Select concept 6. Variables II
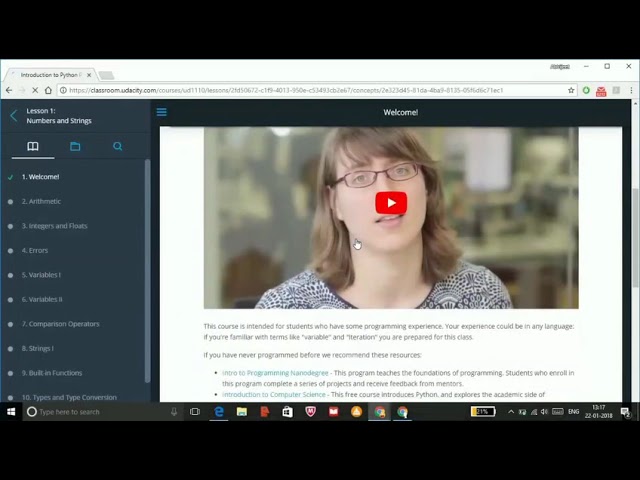640x480 pixels. click(42, 299)
